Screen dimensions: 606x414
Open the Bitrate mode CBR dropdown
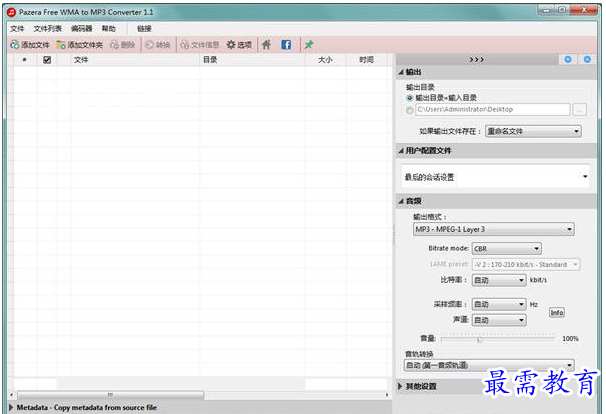[507, 249]
